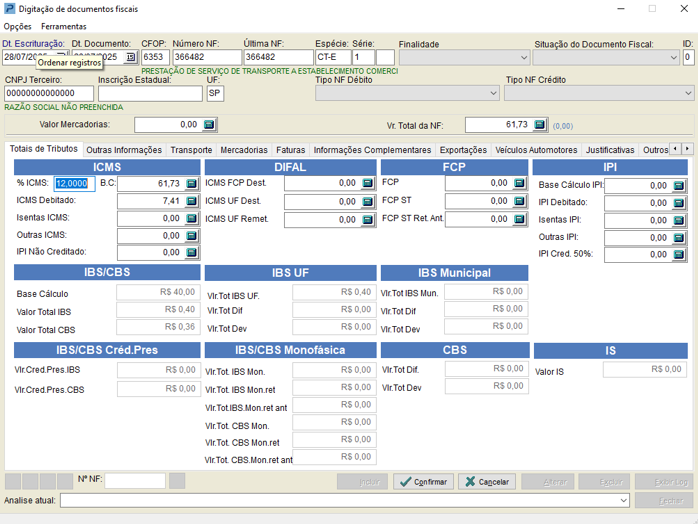698x524 pixels.
Task: Expand the Finalidade dropdown
Action: coord(522,58)
